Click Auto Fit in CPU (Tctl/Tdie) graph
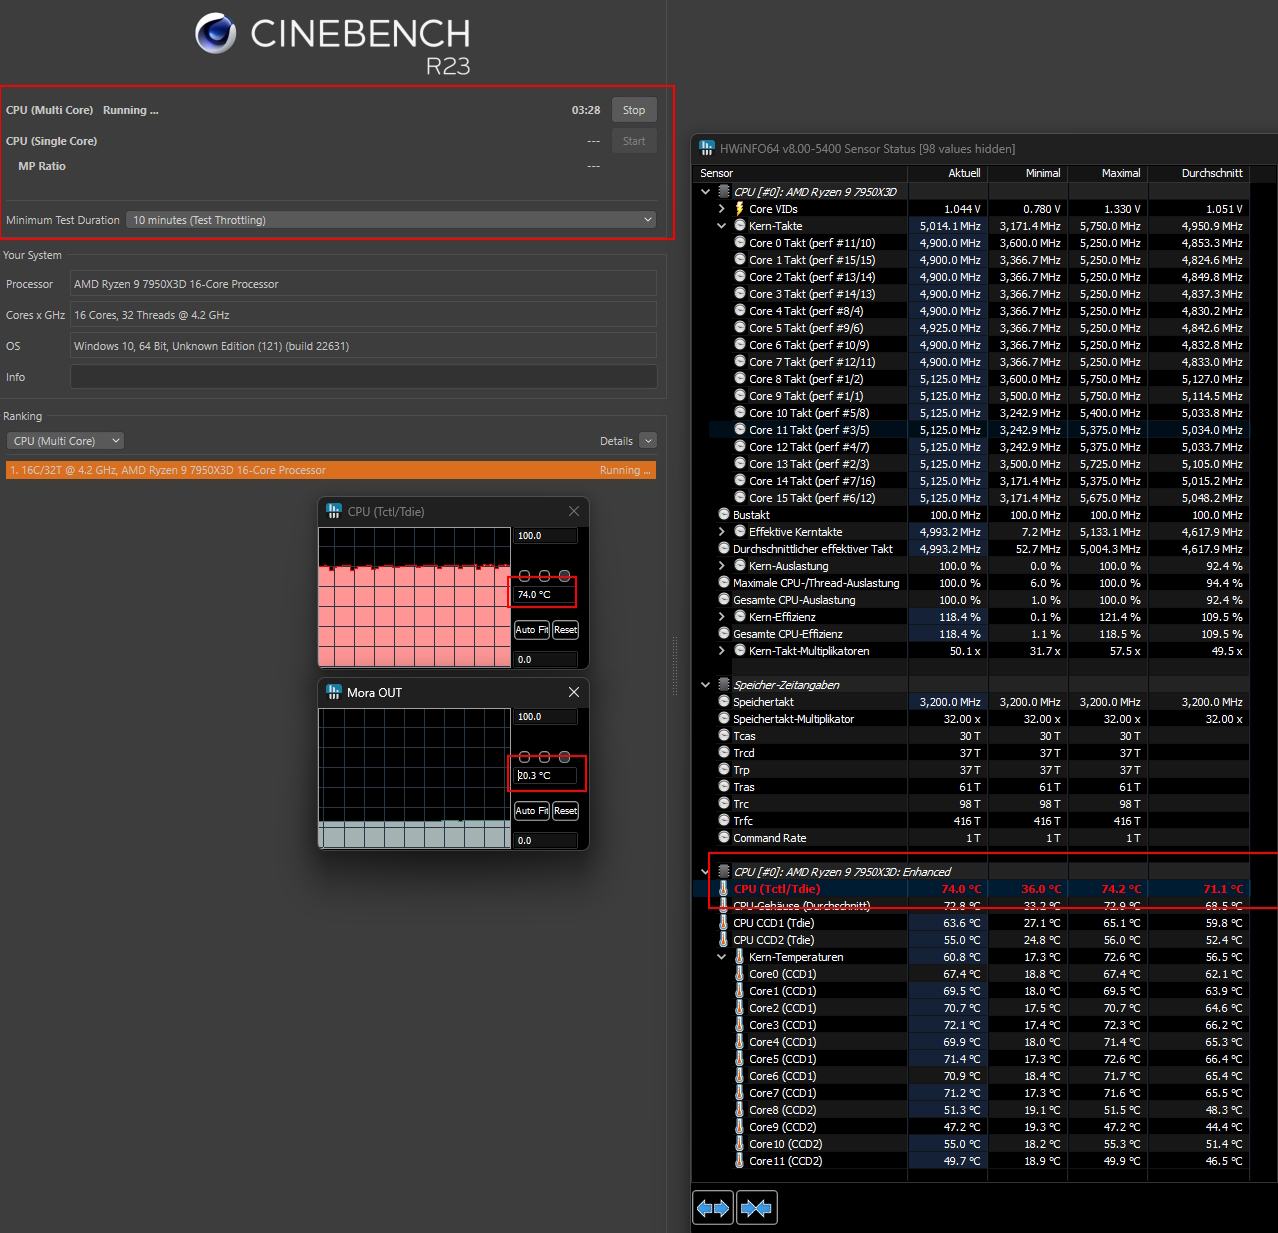Image resolution: width=1278 pixels, height=1233 pixels. (532, 630)
